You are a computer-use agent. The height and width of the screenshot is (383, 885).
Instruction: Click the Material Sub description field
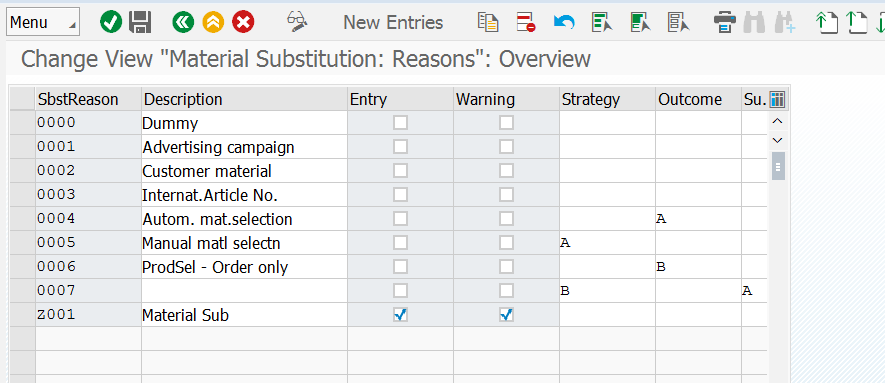point(244,315)
